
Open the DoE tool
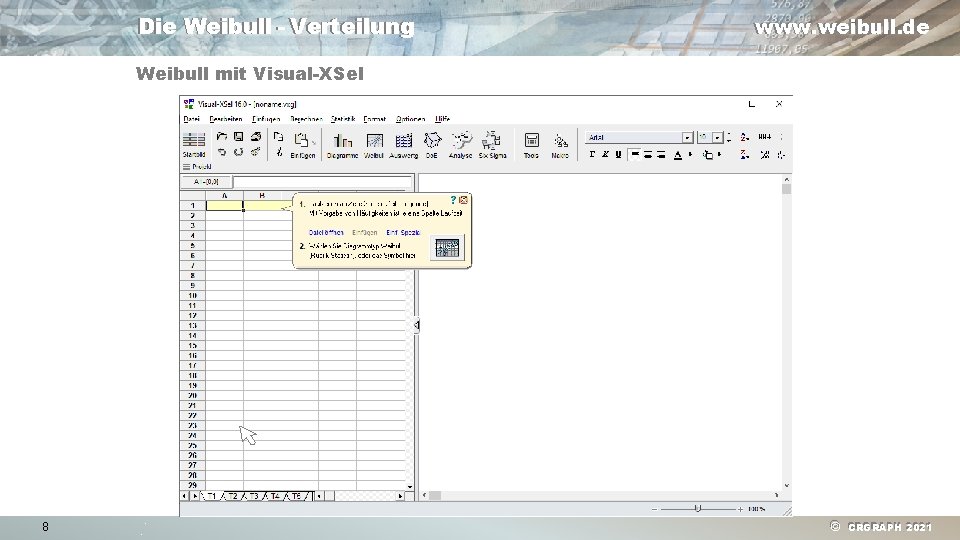(432, 145)
